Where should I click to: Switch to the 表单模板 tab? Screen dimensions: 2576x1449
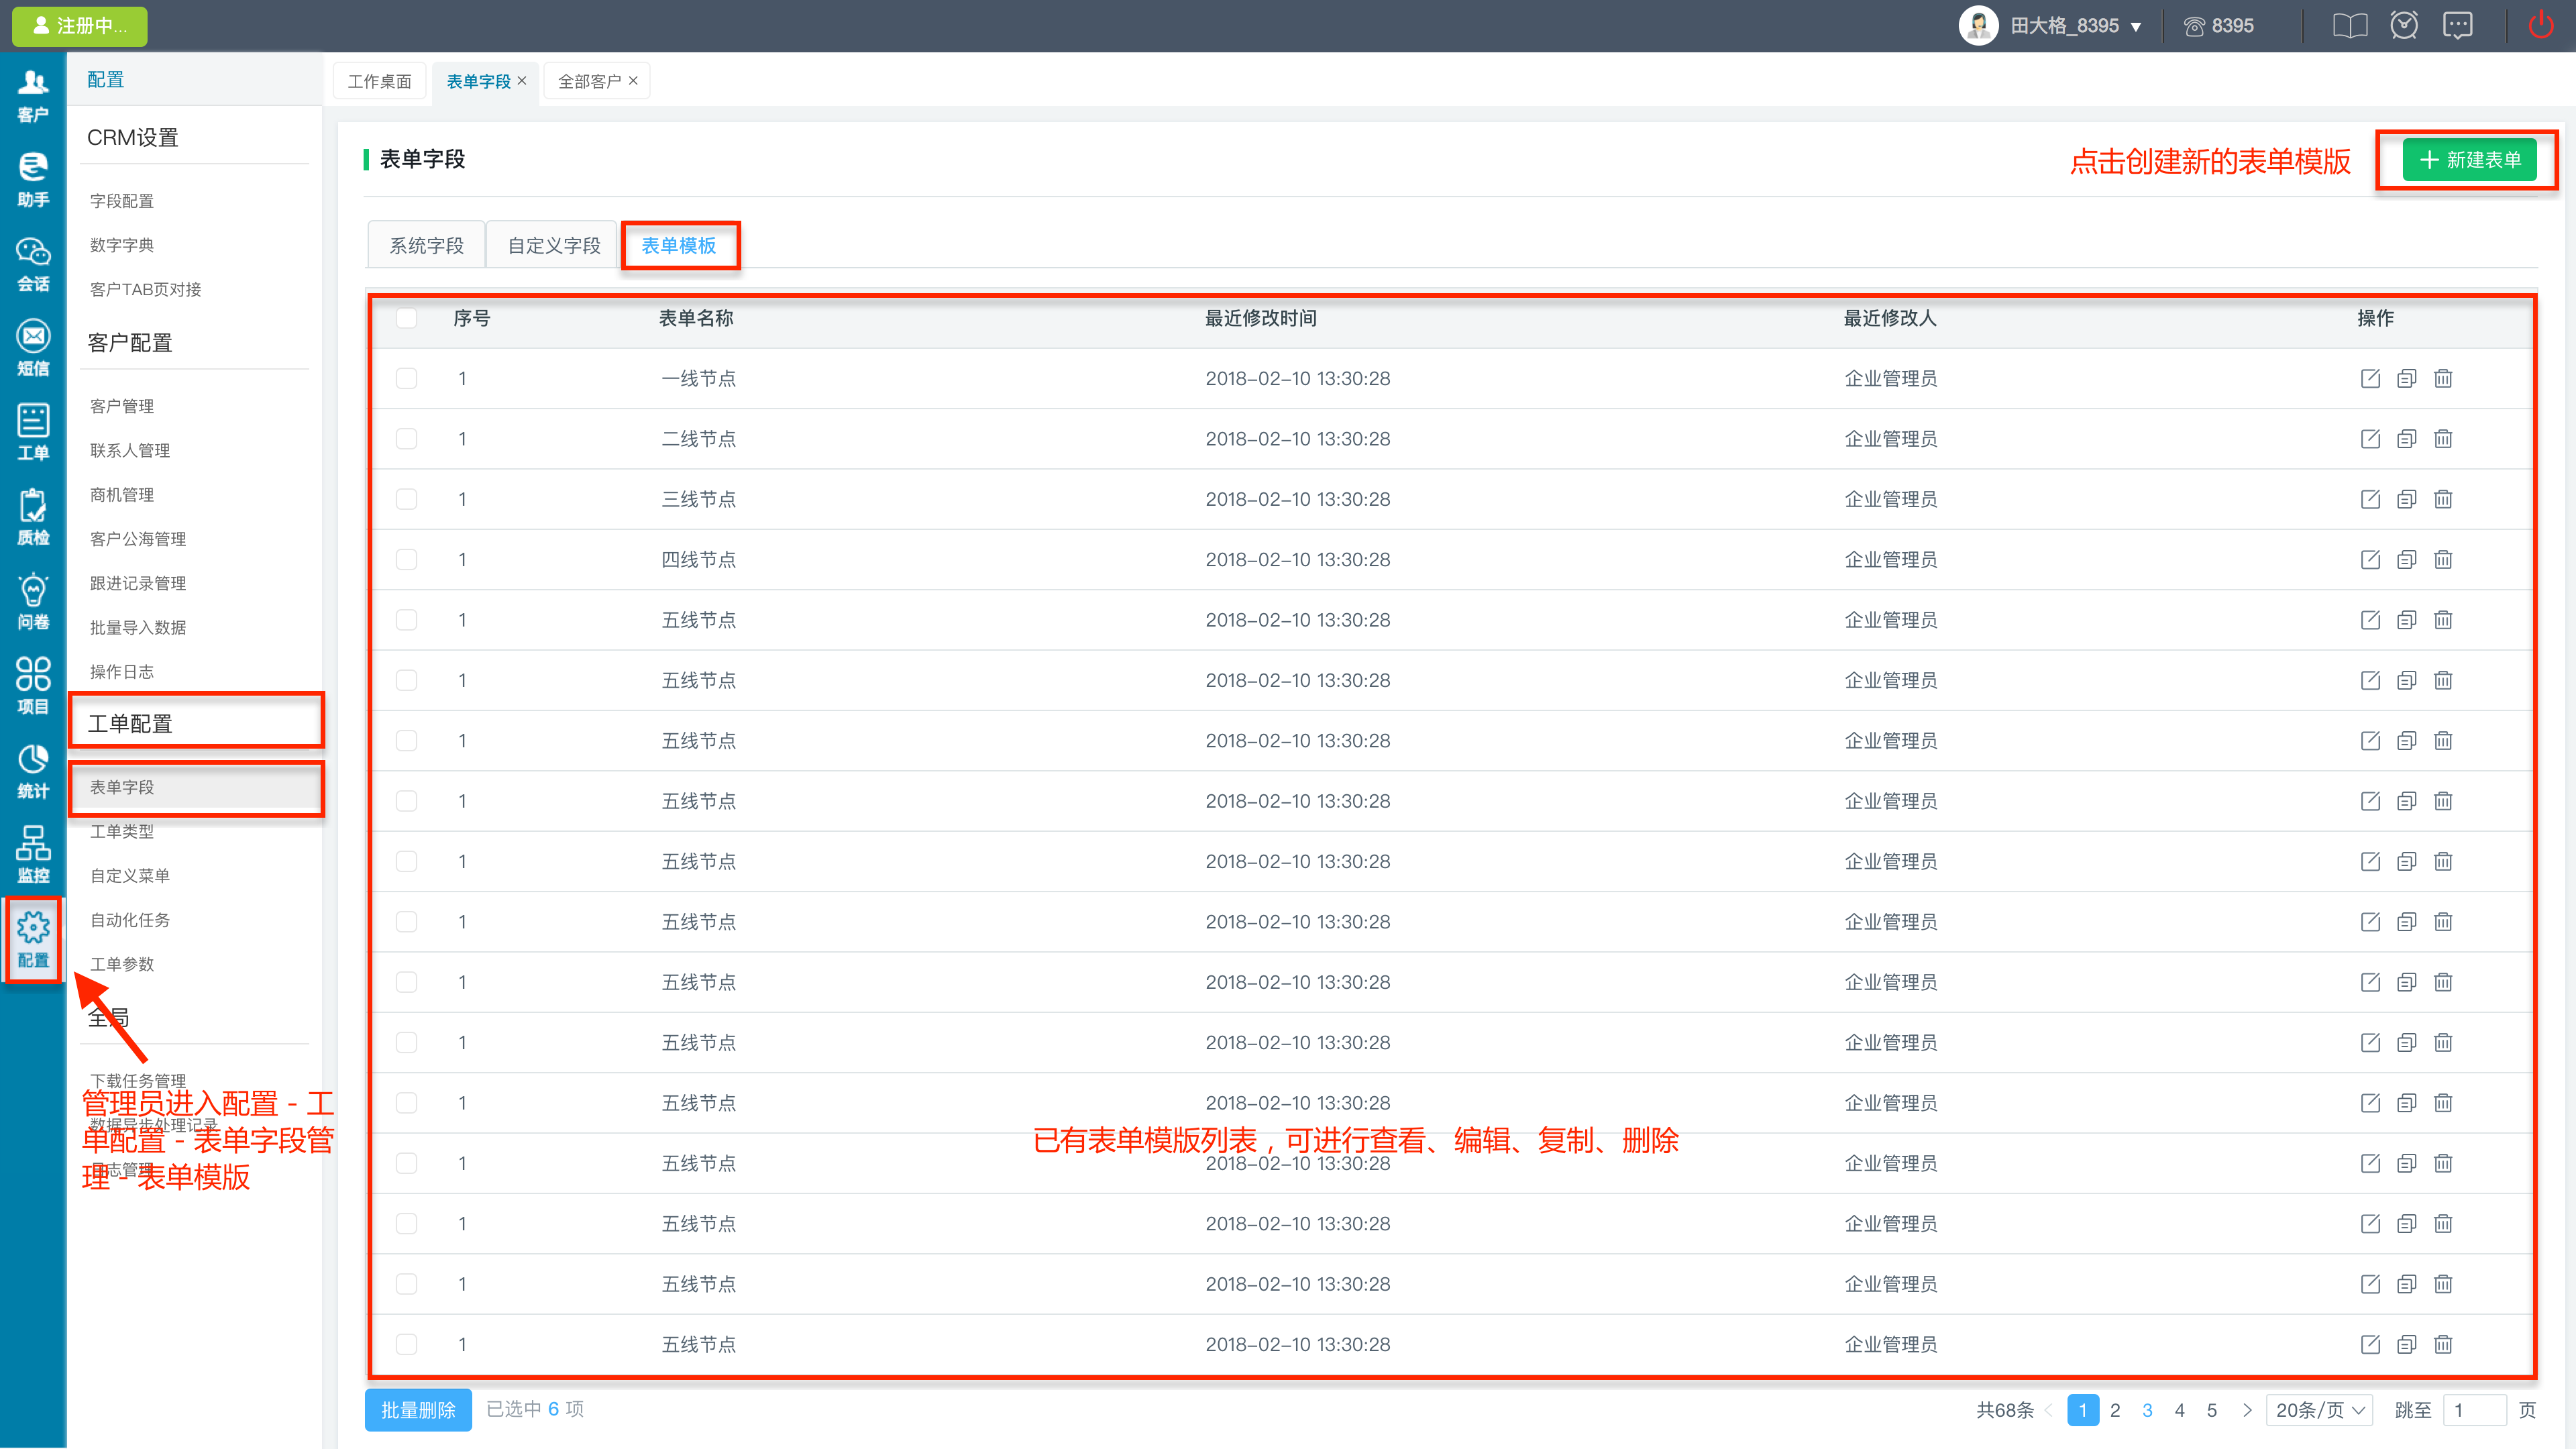(679, 245)
